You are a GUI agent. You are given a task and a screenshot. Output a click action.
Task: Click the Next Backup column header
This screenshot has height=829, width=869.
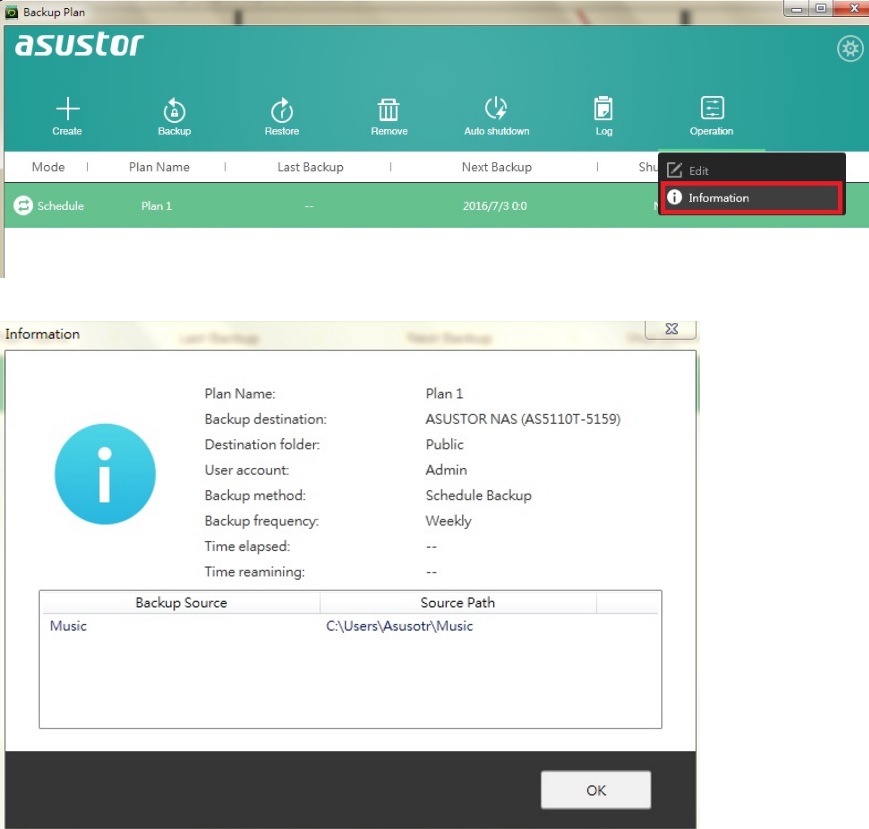(x=497, y=167)
